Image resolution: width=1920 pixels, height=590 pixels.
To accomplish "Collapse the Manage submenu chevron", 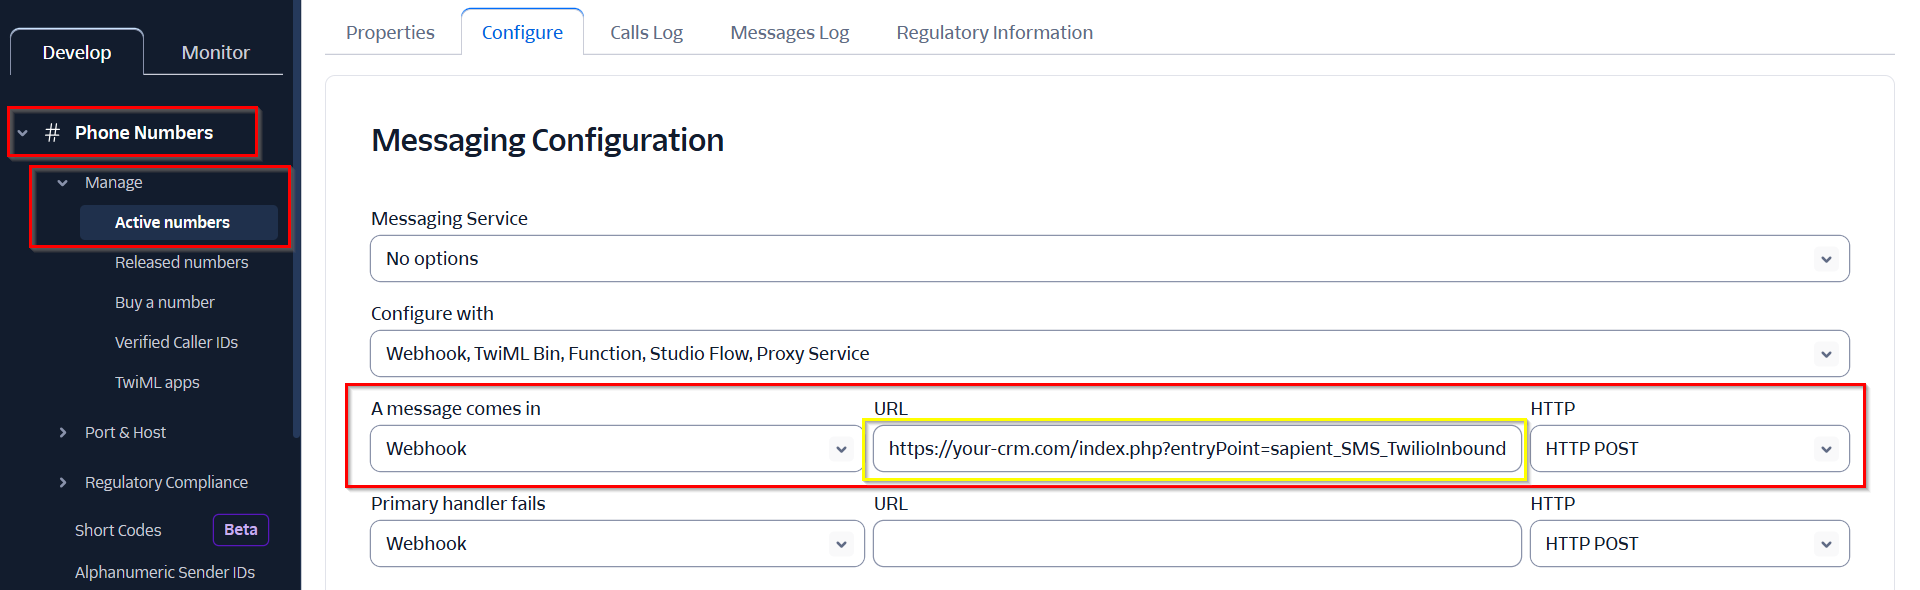I will (x=63, y=183).
